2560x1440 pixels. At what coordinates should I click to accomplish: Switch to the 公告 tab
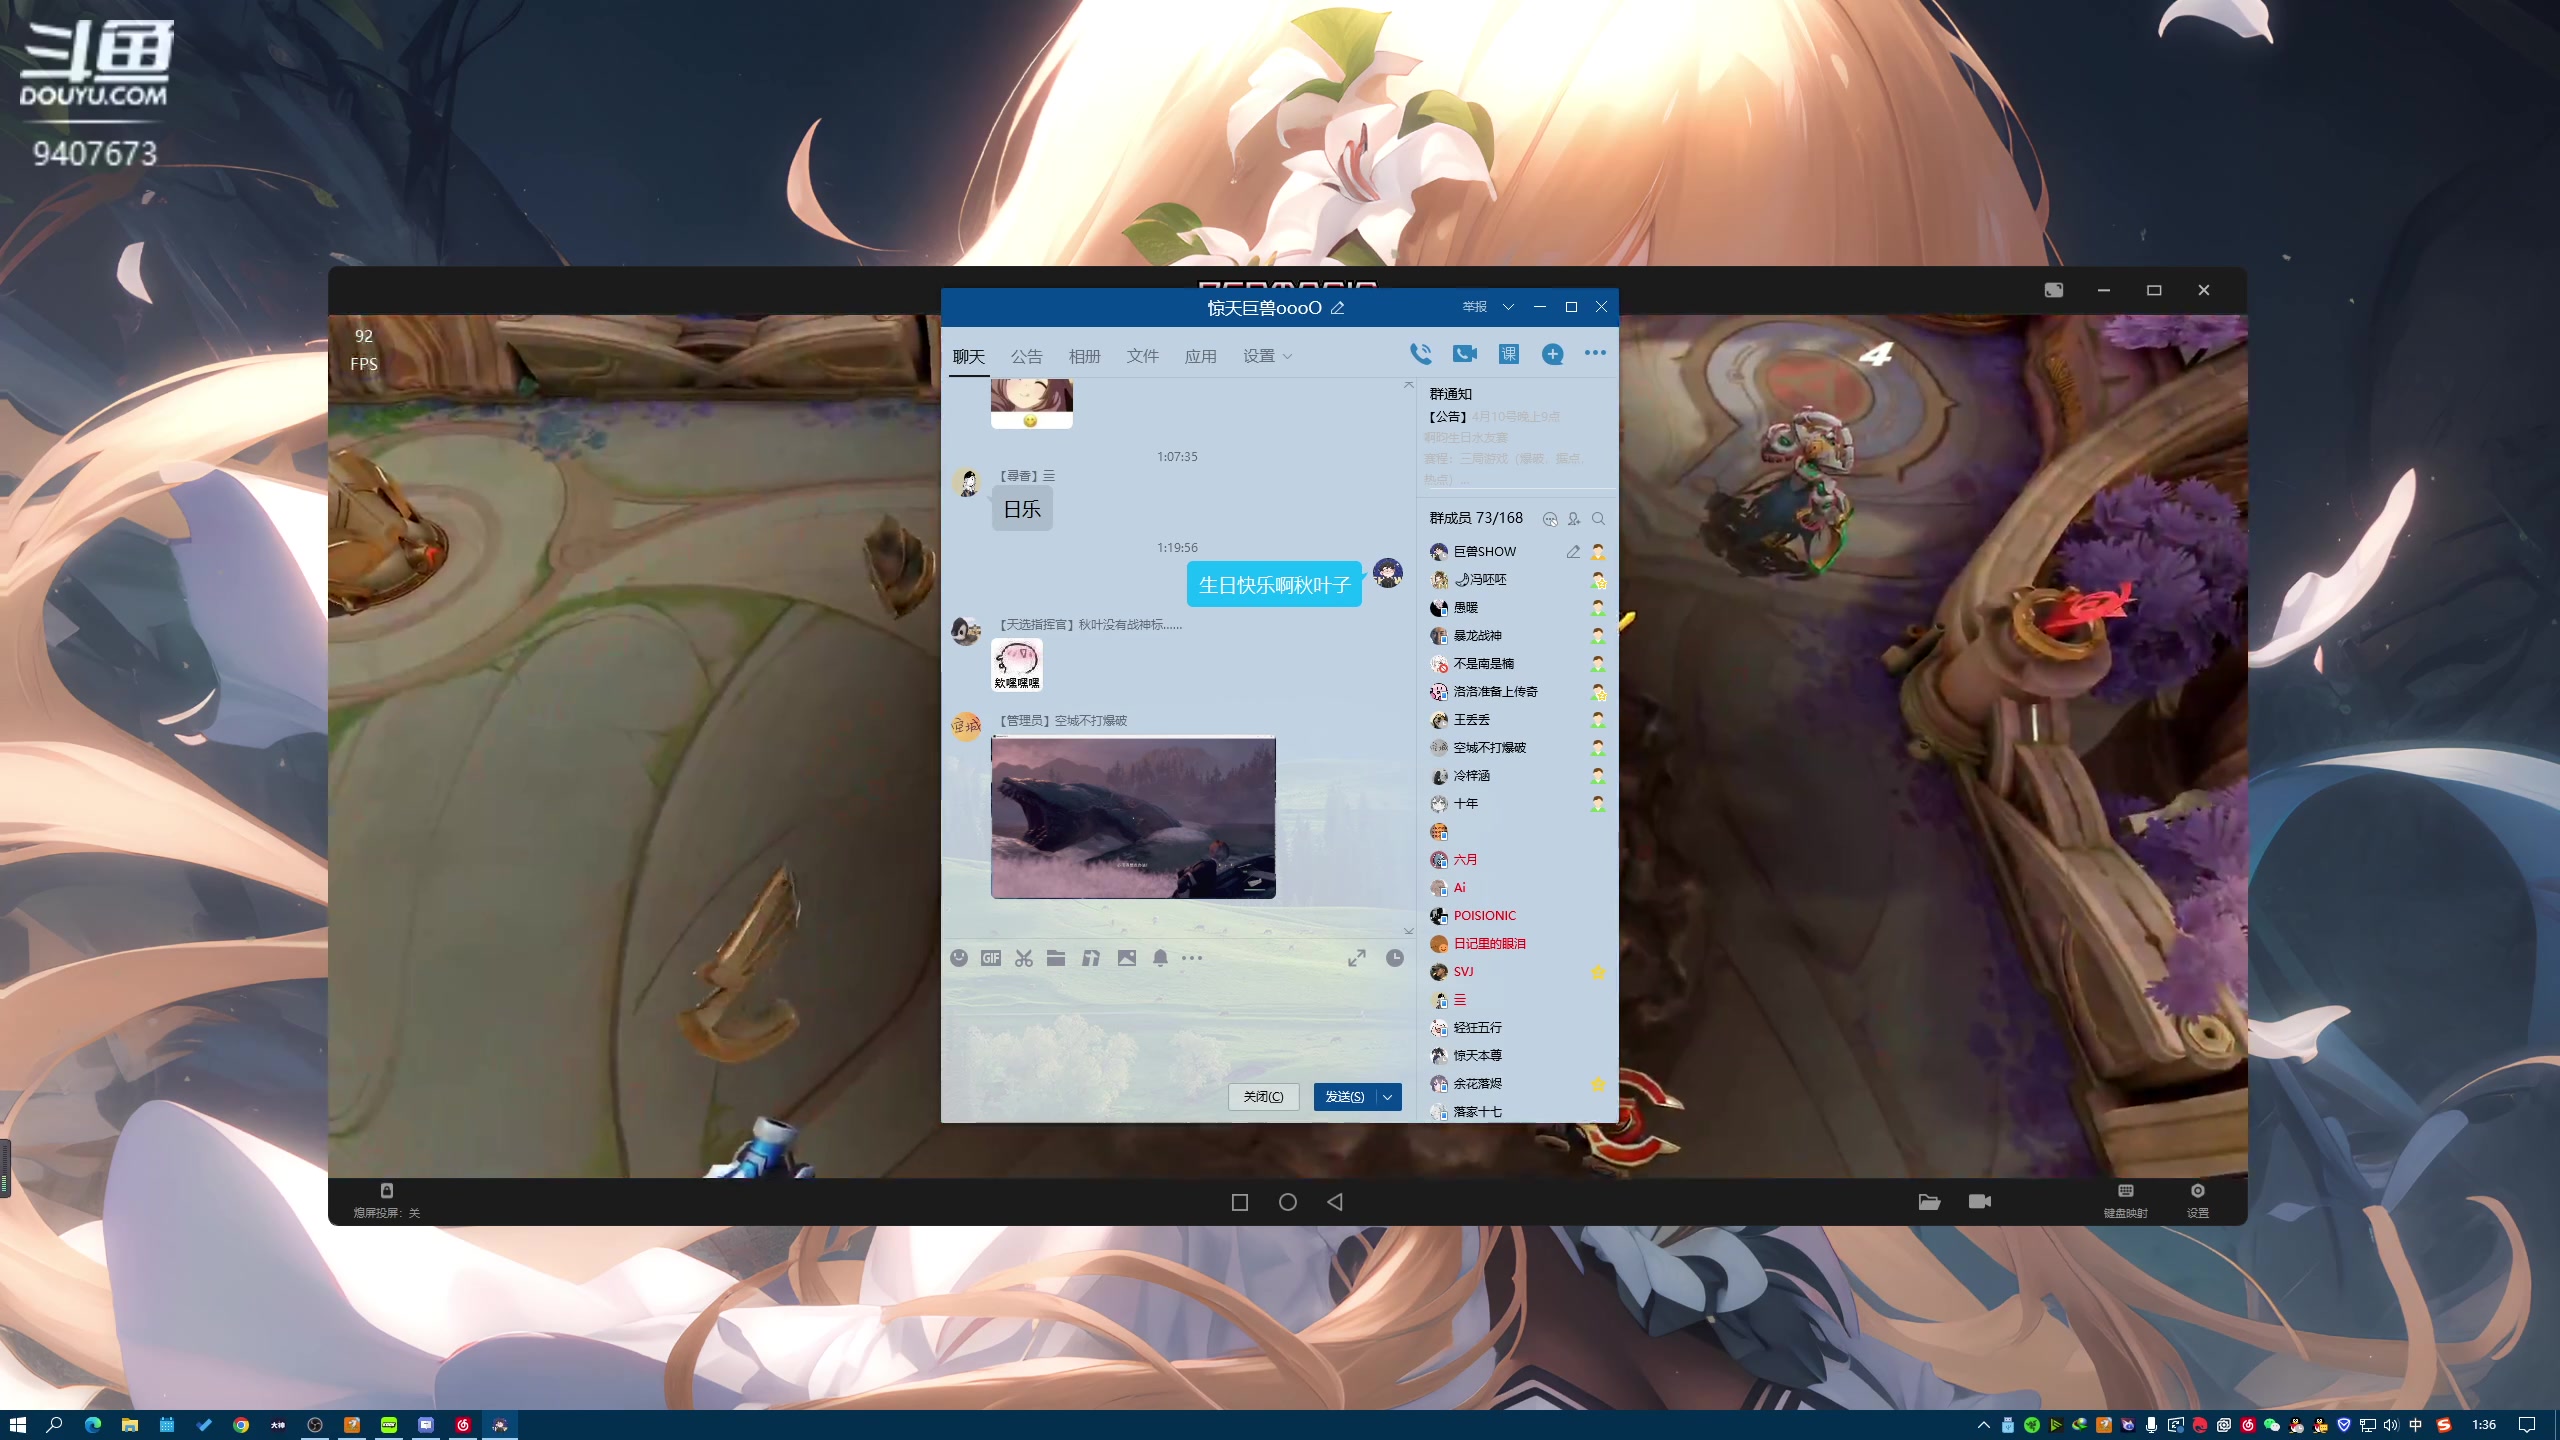point(1027,357)
